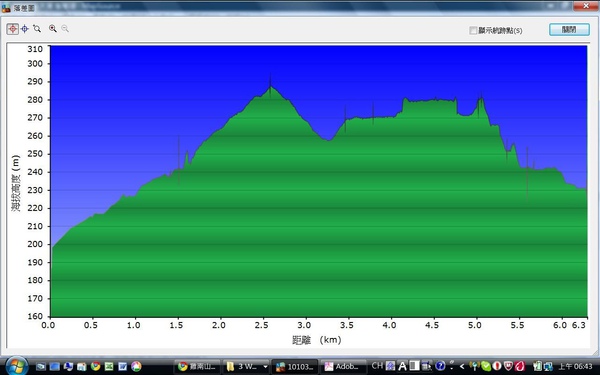
Task: Click the half/full width language bar icon
Action: [x=414, y=366]
